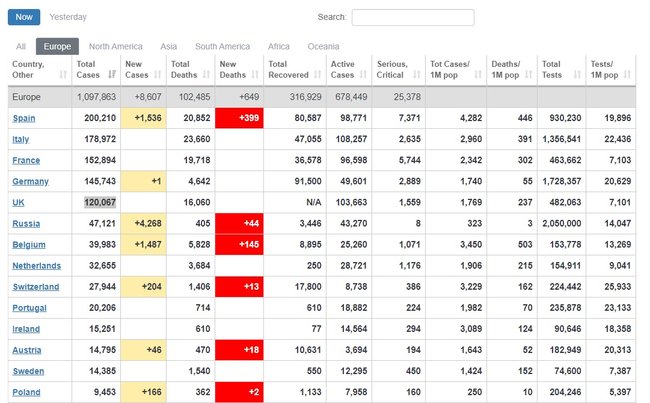The height and width of the screenshot is (403, 650).
Task: Sort by the New Cases column icon
Action: (158, 75)
